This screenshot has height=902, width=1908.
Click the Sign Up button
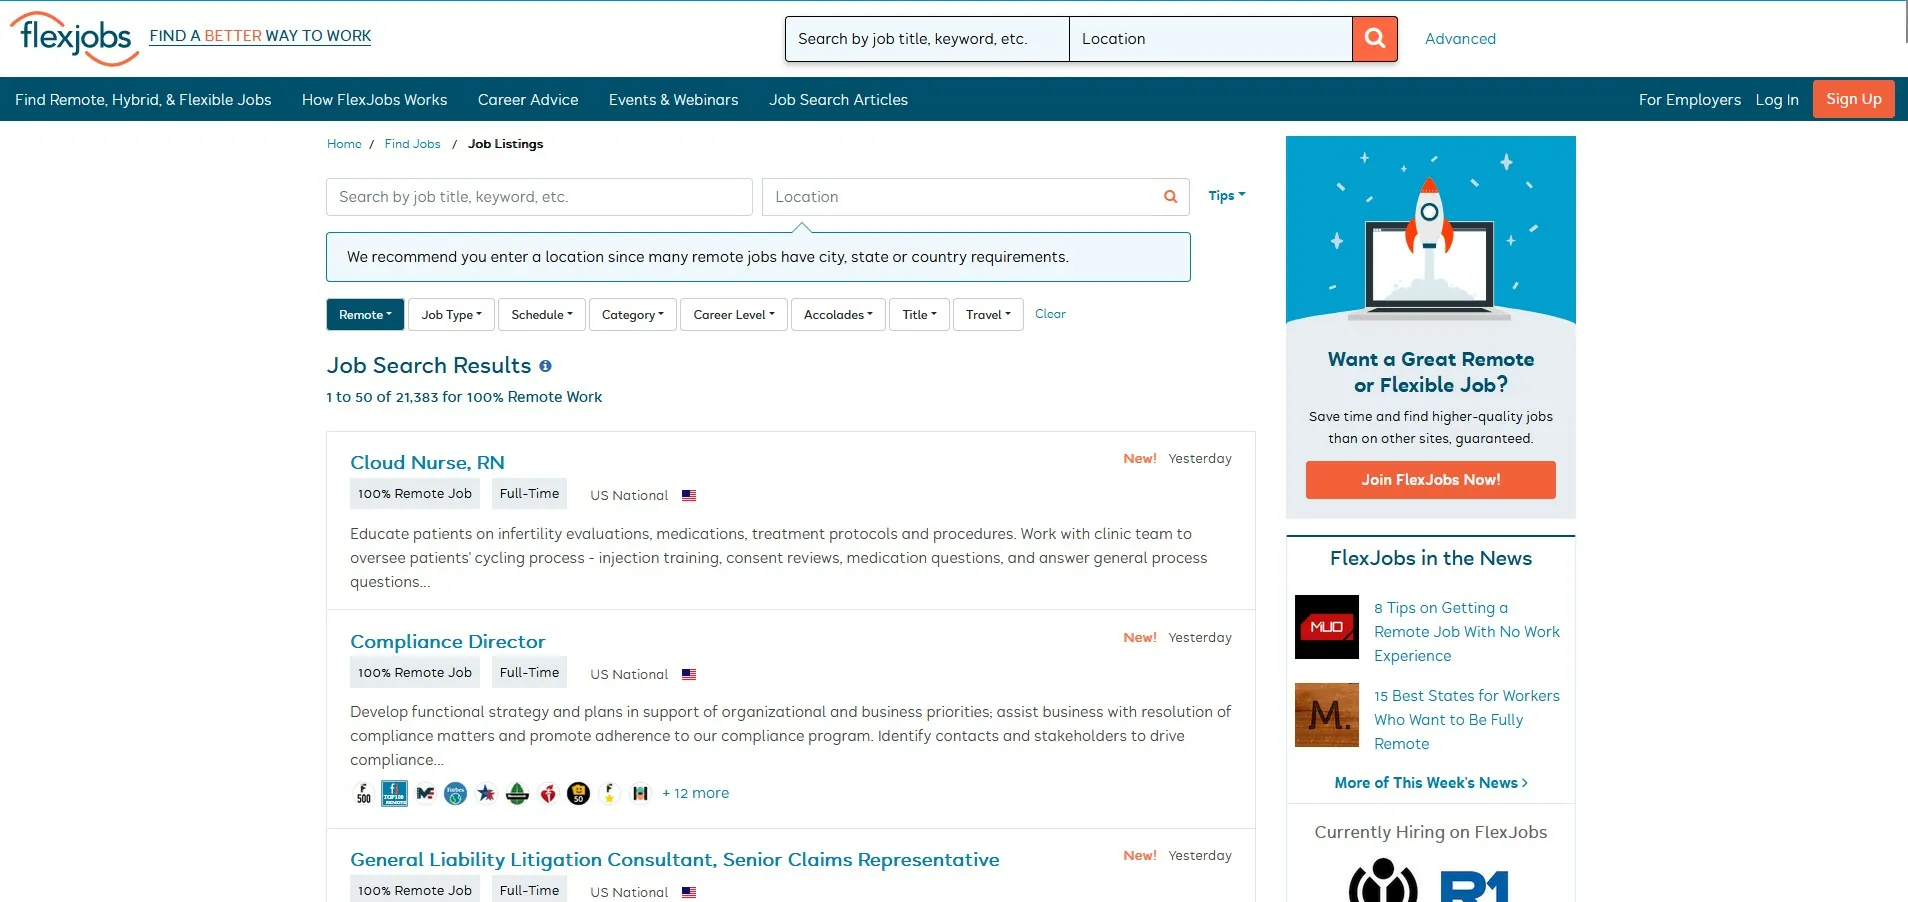pyautogui.click(x=1854, y=99)
